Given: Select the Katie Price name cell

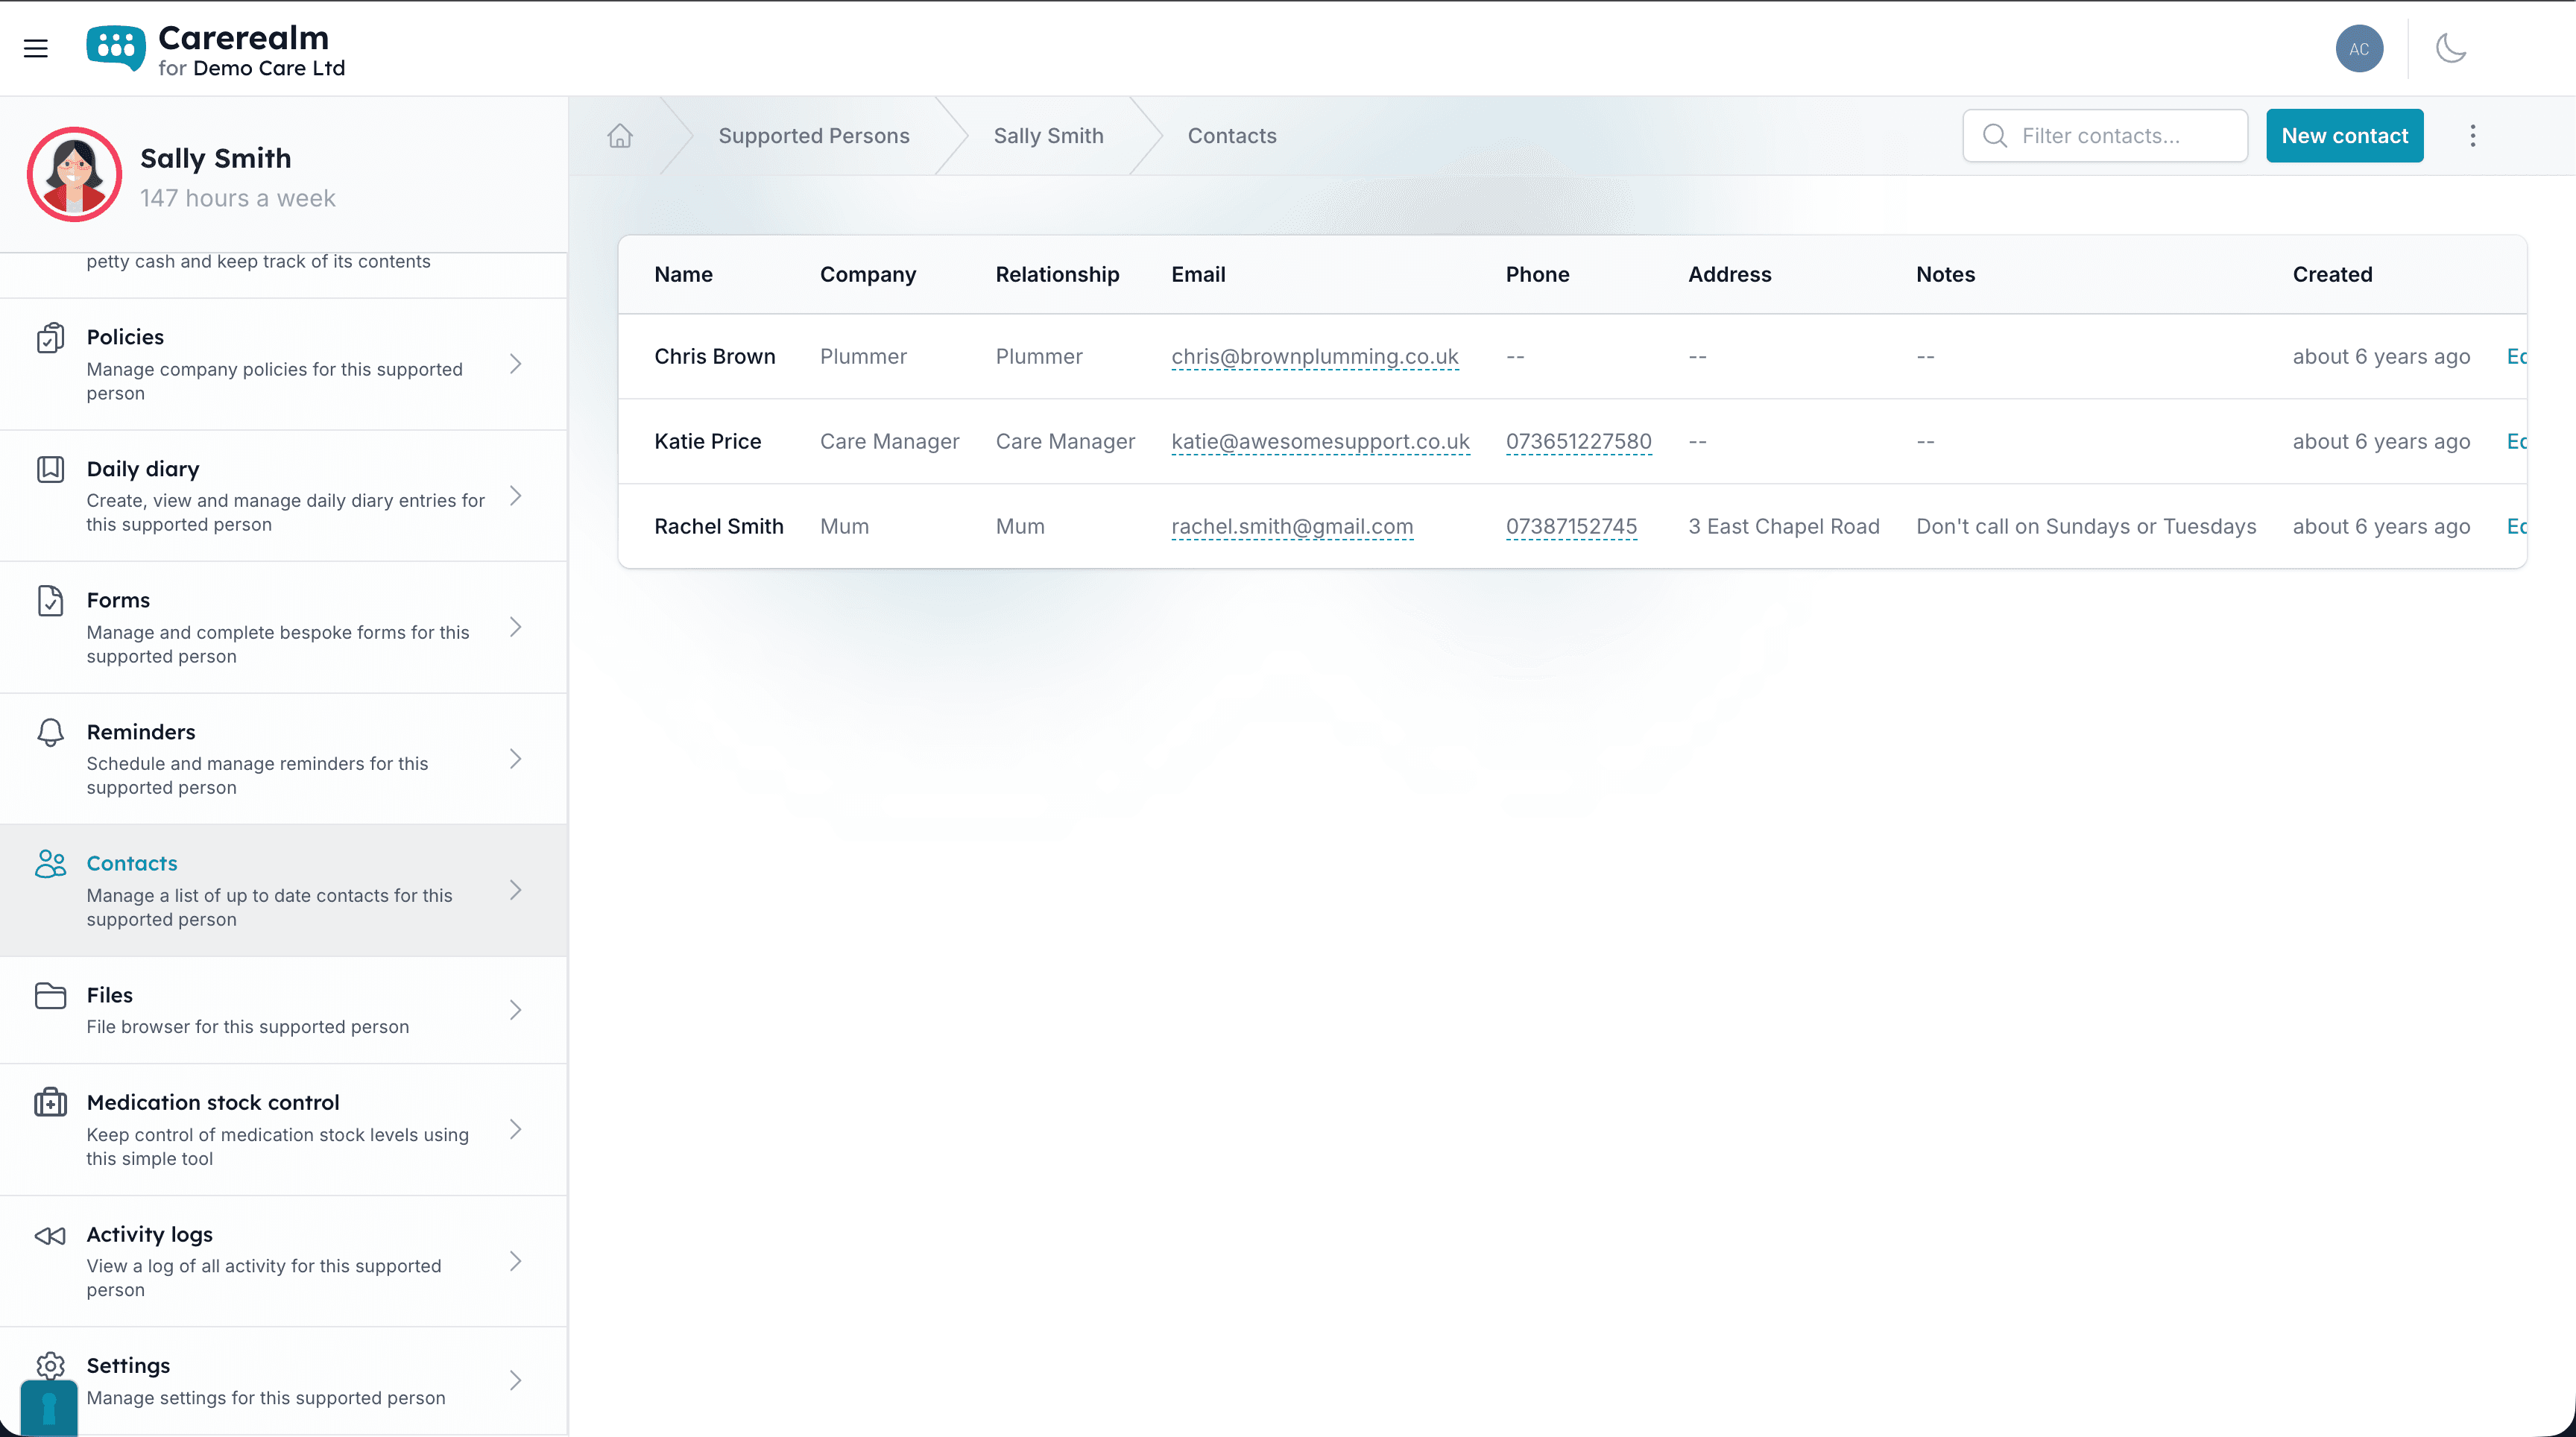Looking at the screenshot, I should click(708, 442).
